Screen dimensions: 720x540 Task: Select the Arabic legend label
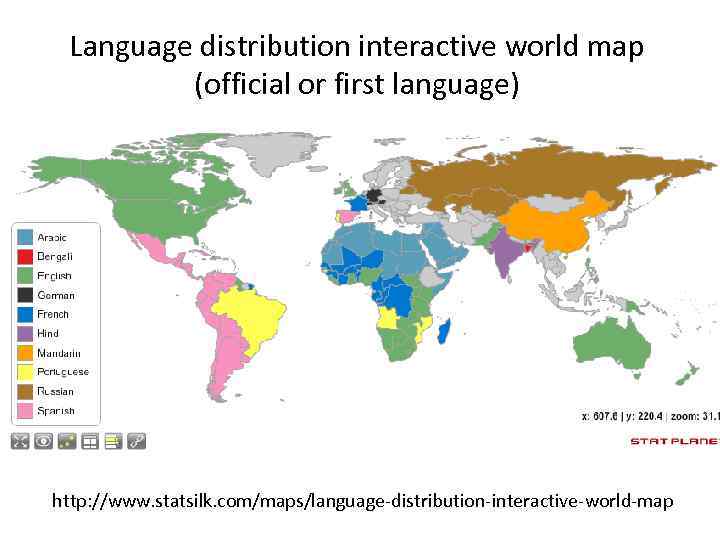[x=52, y=237]
